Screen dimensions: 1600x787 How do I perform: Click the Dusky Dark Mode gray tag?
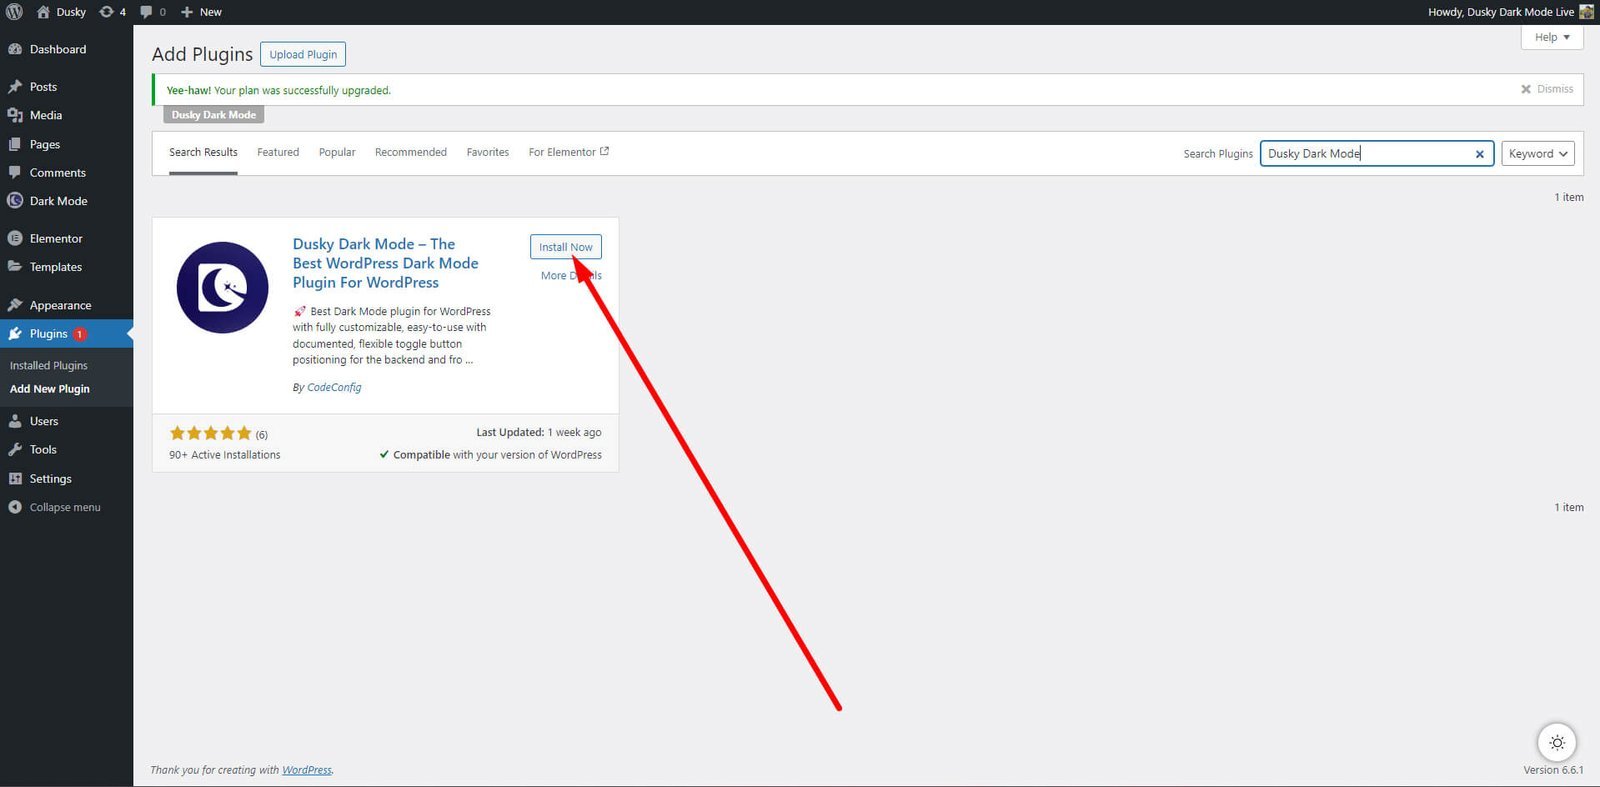[x=214, y=115]
